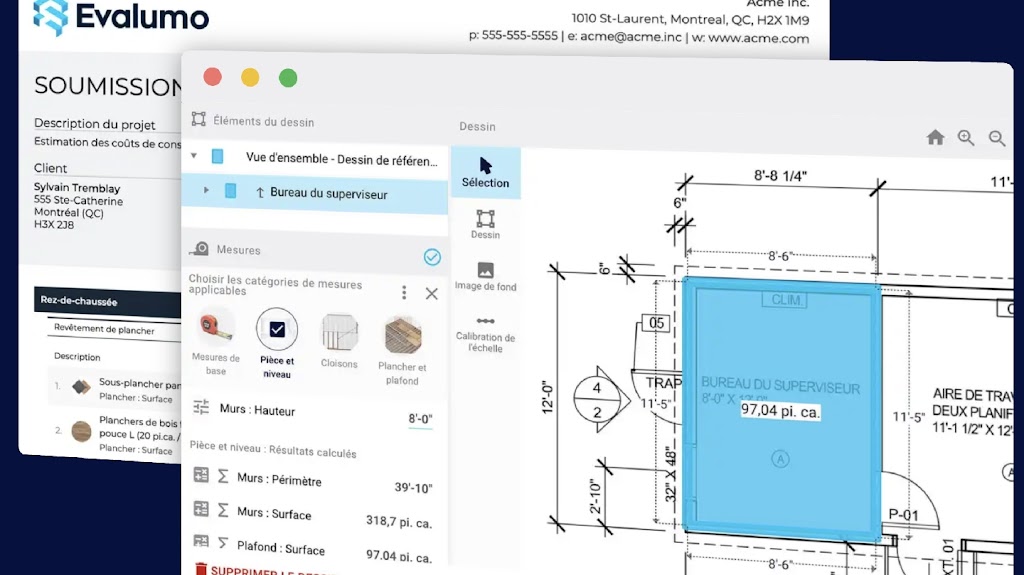Viewport: 1024px width, 575px height.
Task: Click the Supprimer le dessin button
Action: tap(264, 570)
